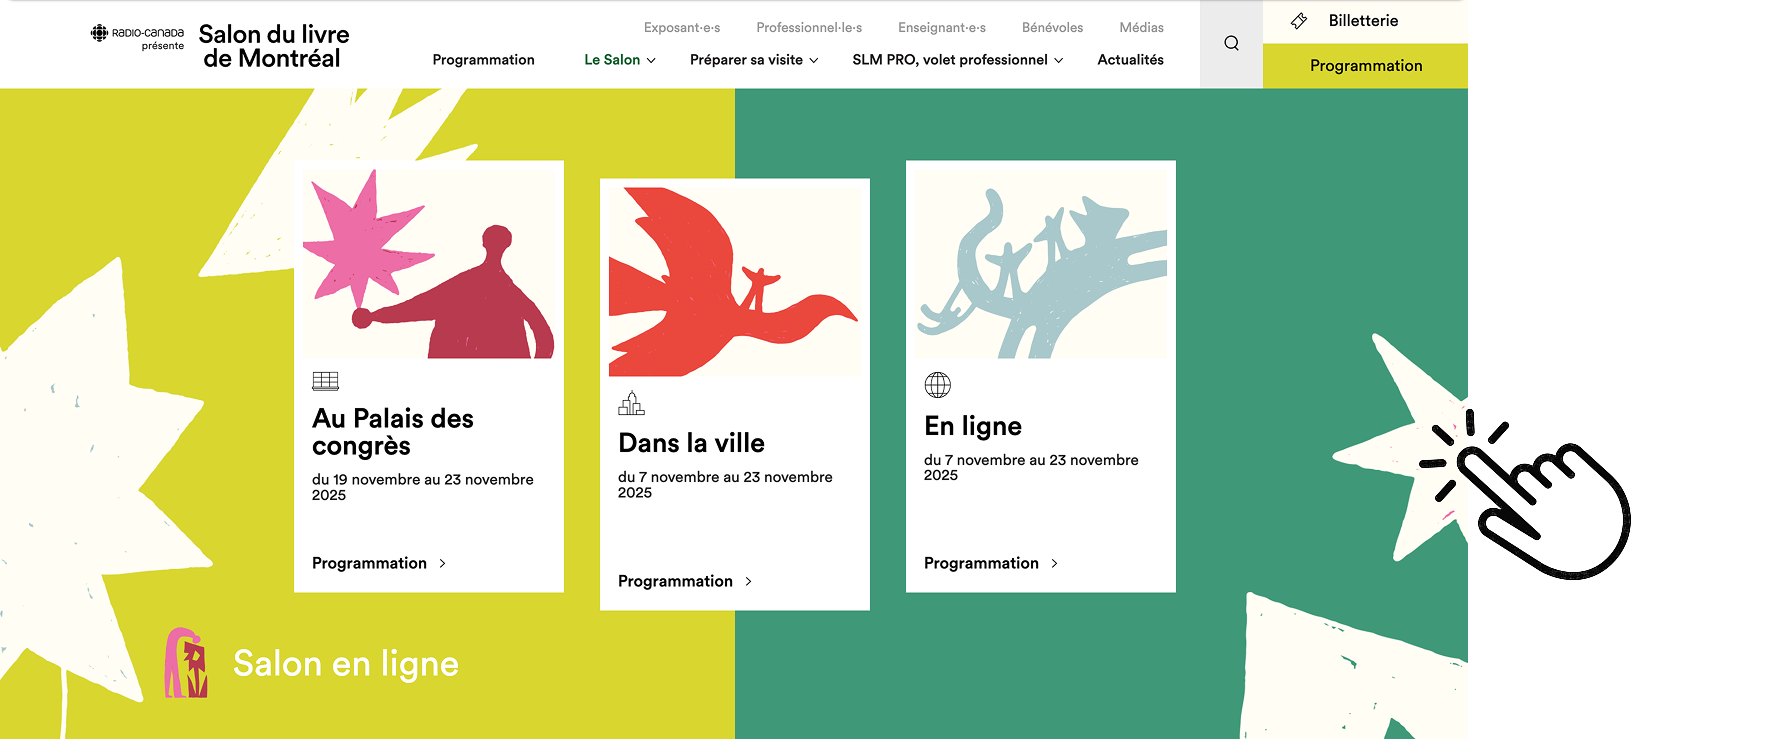Open the Billetterie link
1776x740 pixels.
(1363, 21)
